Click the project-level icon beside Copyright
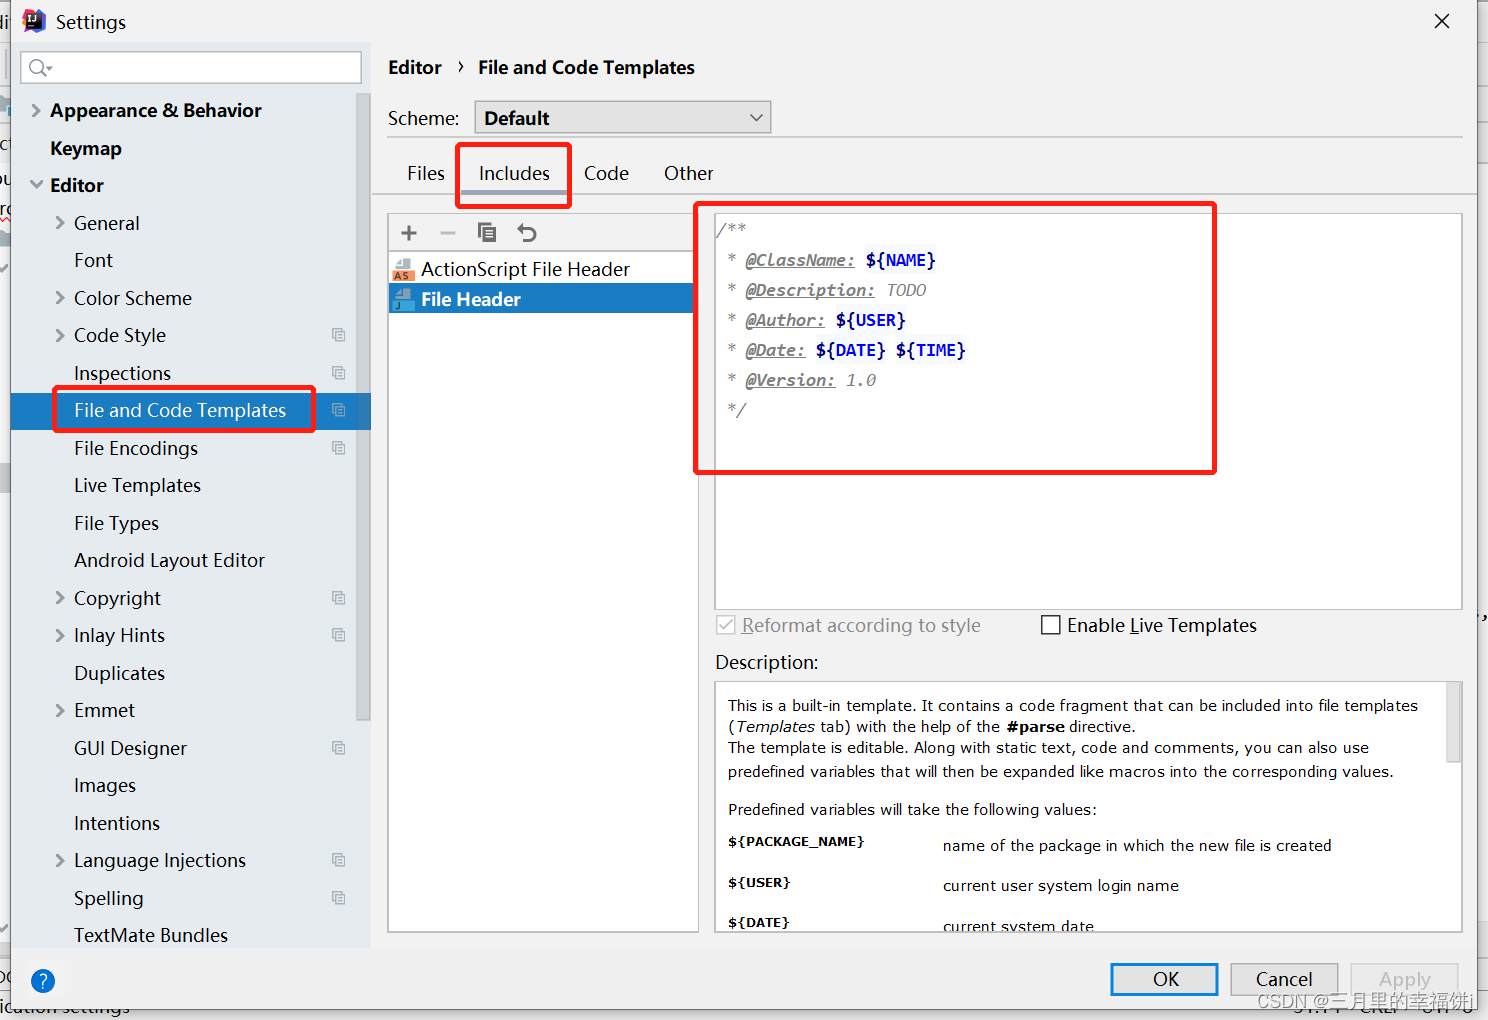 click(x=339, y=598)
